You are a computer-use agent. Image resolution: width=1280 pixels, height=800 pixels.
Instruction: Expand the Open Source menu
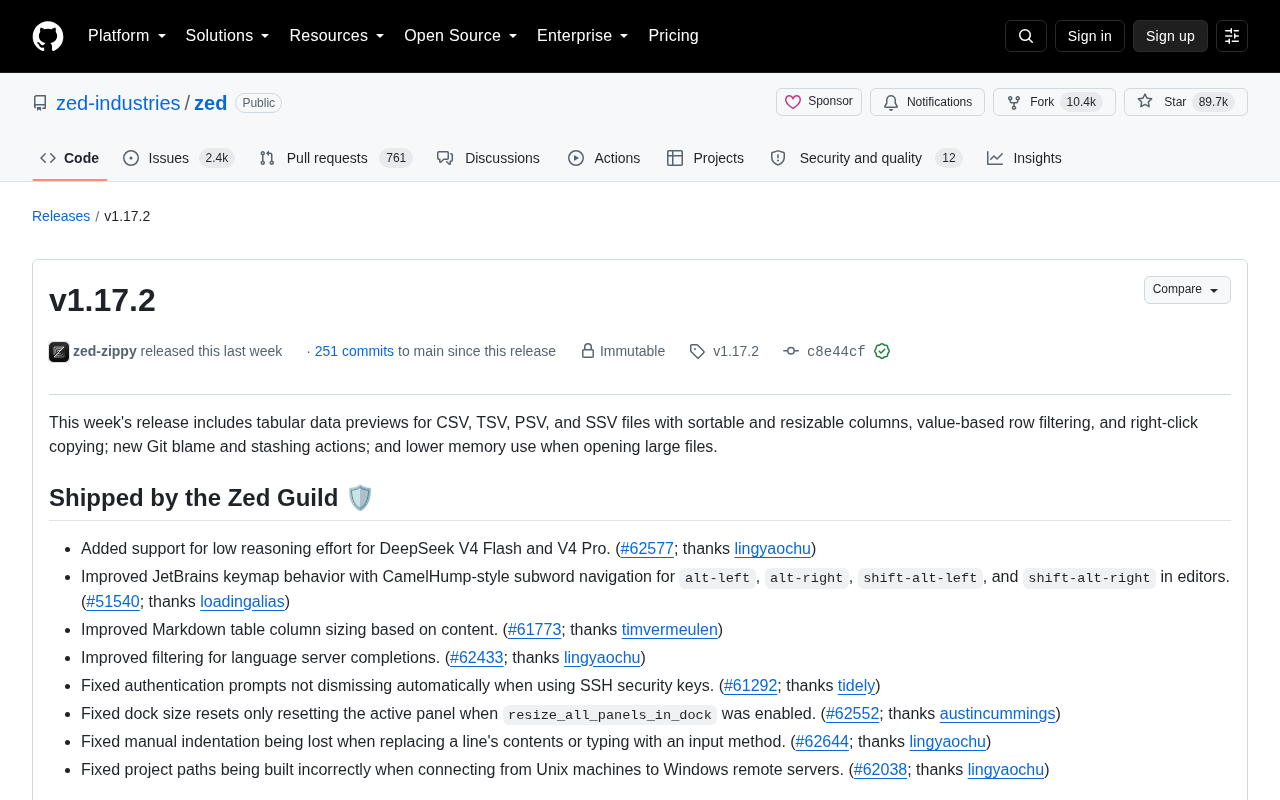click(461, 36)
